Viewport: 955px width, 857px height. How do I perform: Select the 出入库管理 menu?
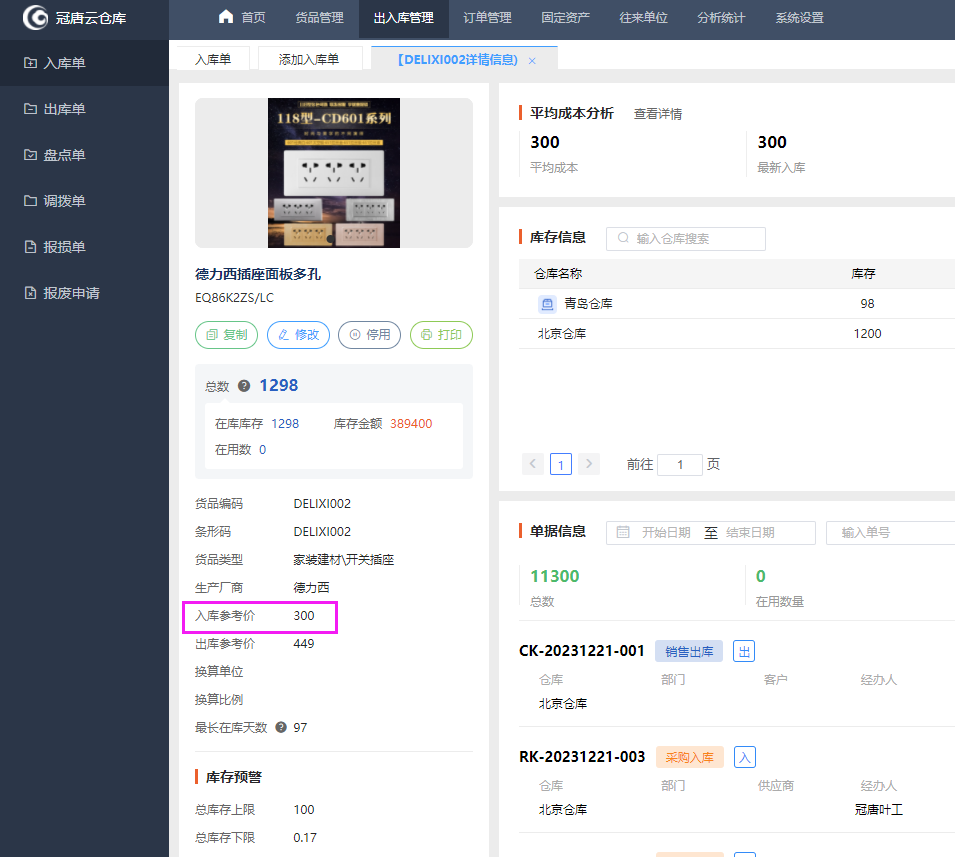click(403, 18)
